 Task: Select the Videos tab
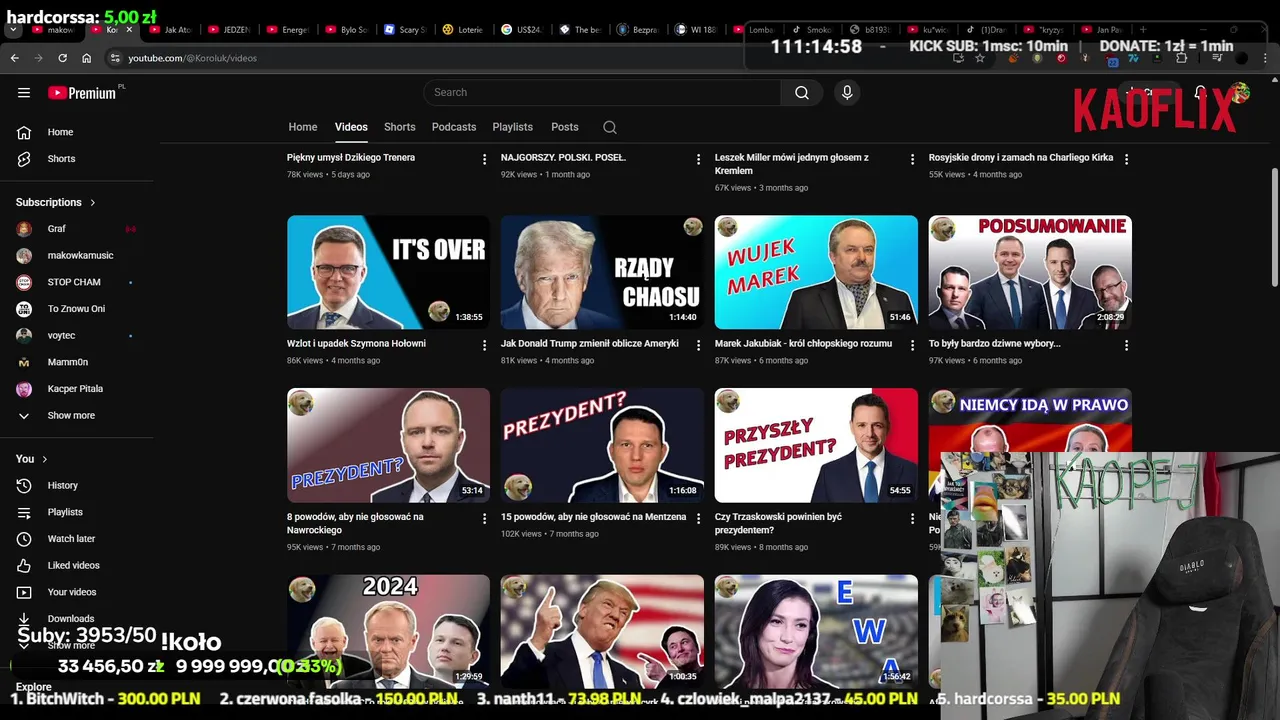point(351,127)
